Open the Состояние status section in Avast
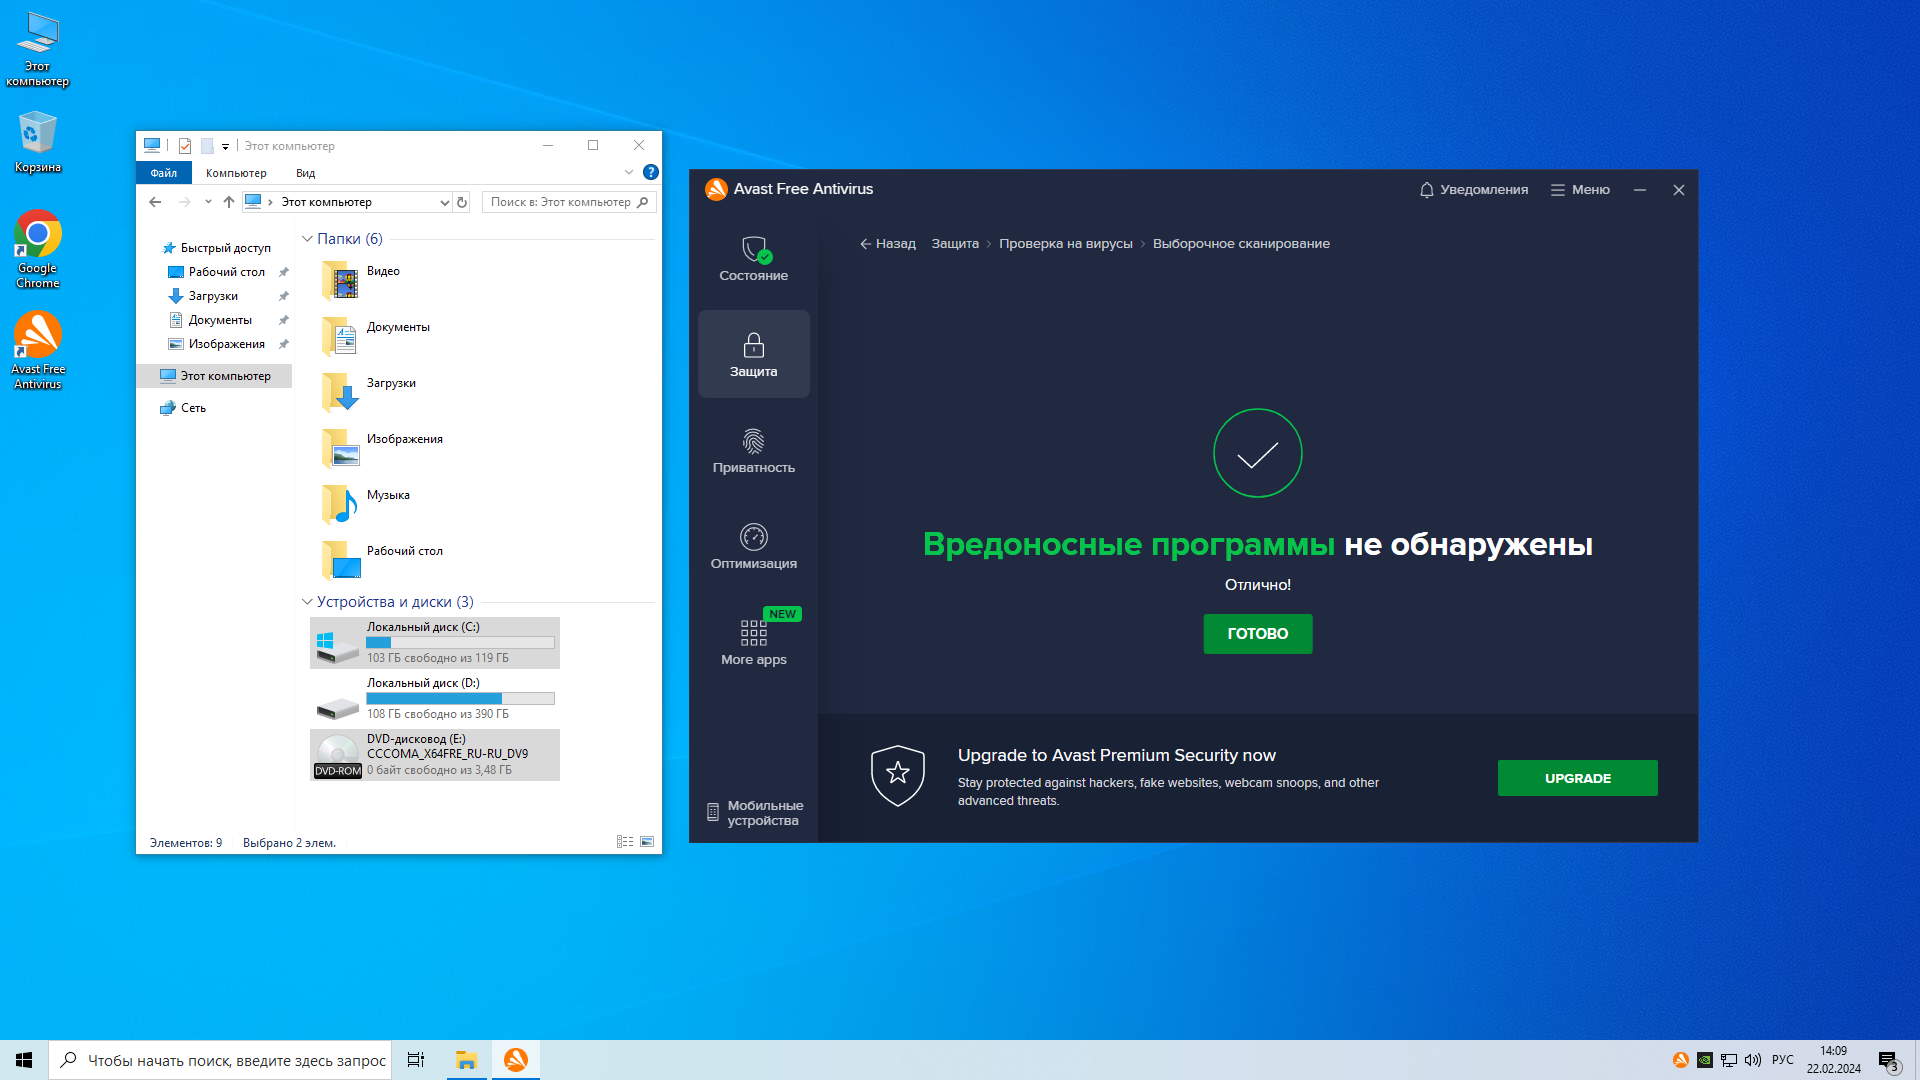The height and width of the screenshot is (1080, 1920). pos(753,258)
